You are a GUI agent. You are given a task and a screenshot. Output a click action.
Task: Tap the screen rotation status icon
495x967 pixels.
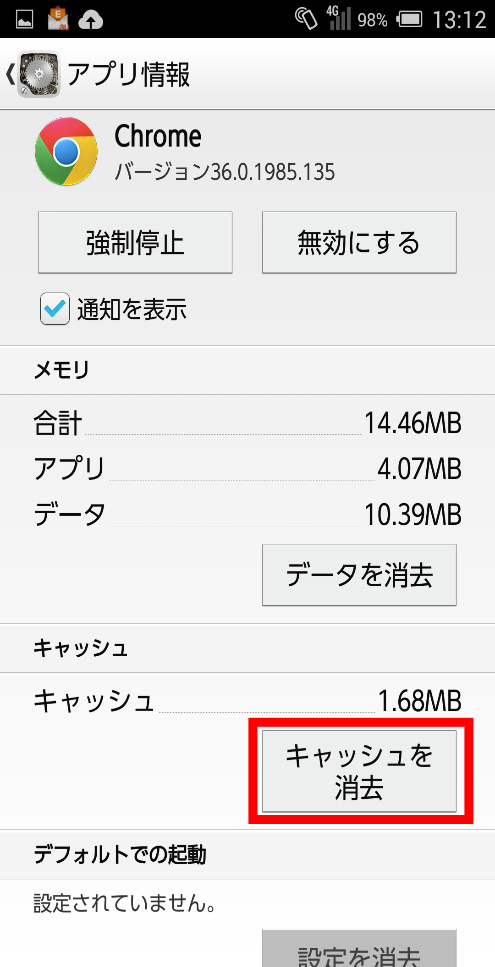305,19
